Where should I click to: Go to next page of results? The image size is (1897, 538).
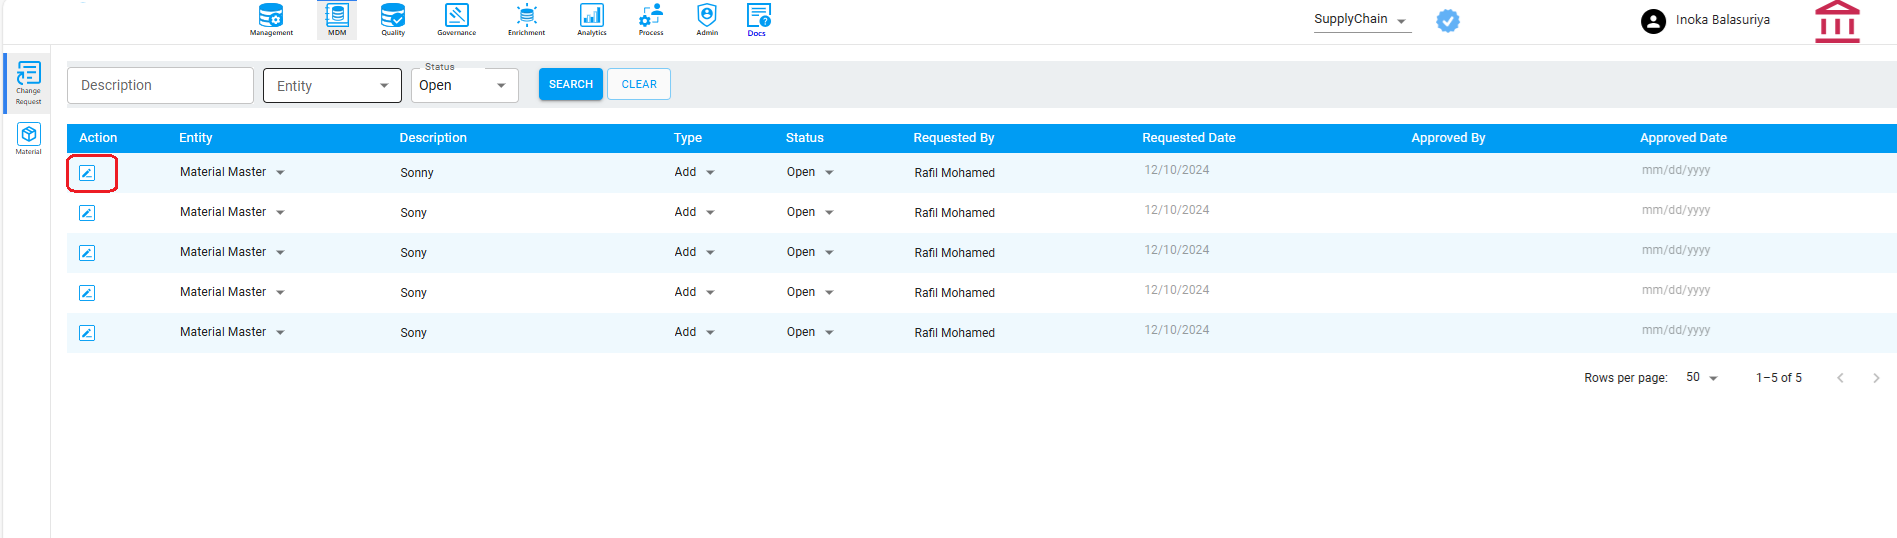point(1876,378)
